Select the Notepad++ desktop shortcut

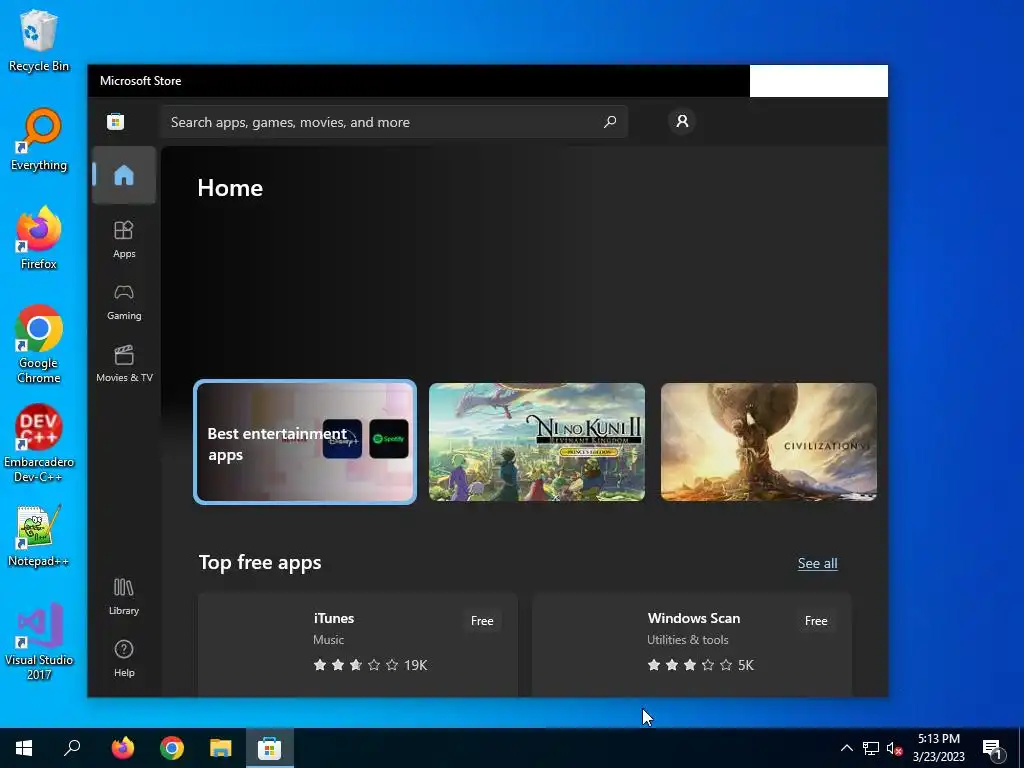click(39, 536)
